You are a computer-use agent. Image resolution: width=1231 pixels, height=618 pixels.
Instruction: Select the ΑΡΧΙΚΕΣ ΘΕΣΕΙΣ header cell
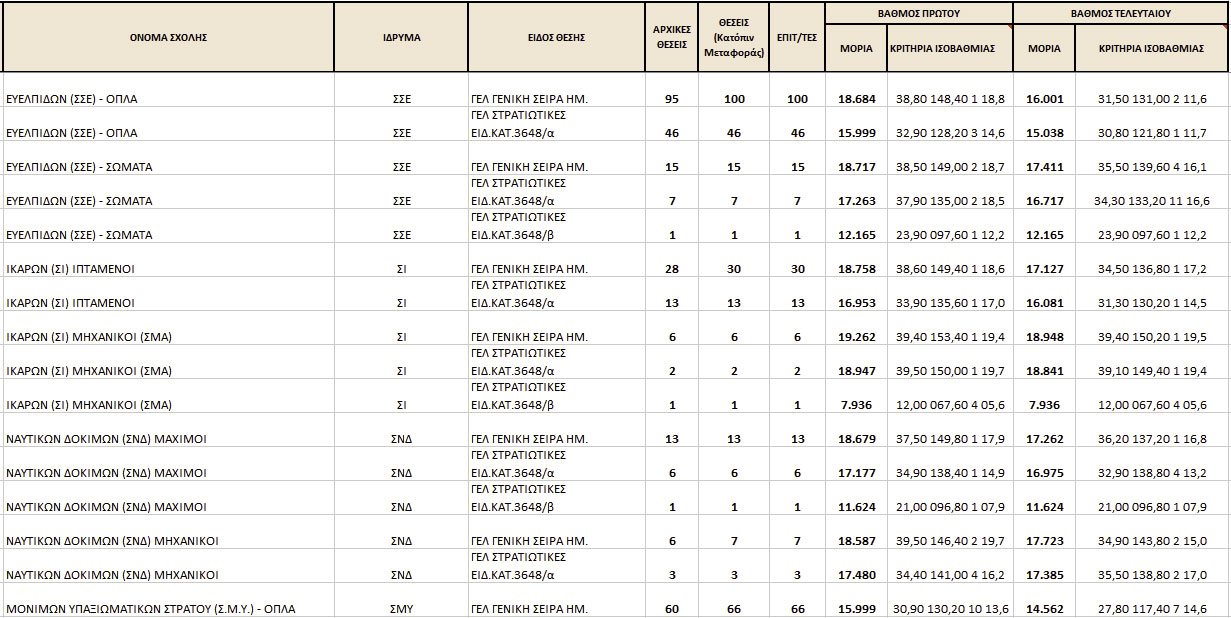point(672,37)
